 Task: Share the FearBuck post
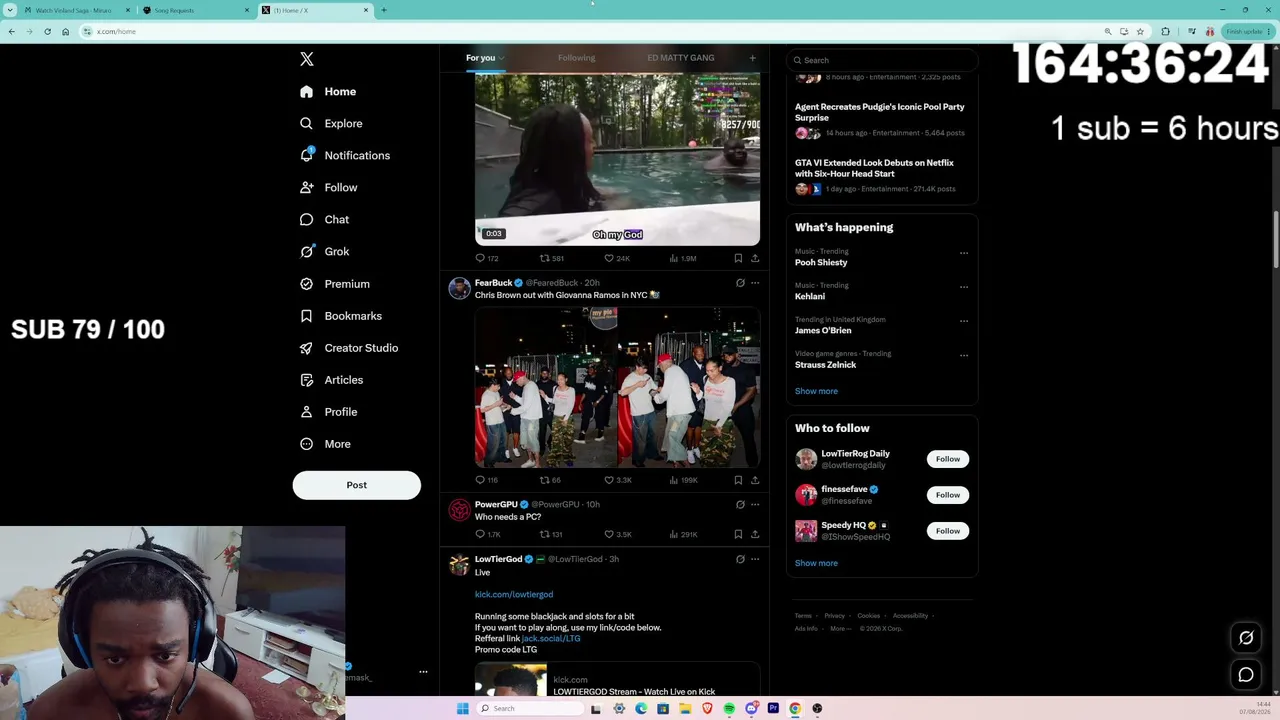coord(755,480)
